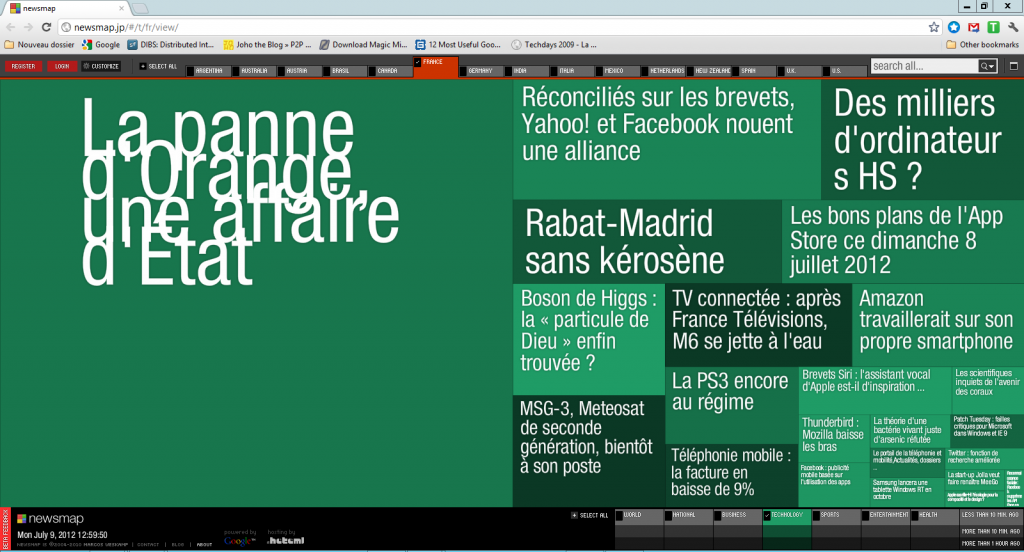Open the Yahoo! et Facebook alliance story
This screenshot has height=552, width=1024.
[667, 139]
